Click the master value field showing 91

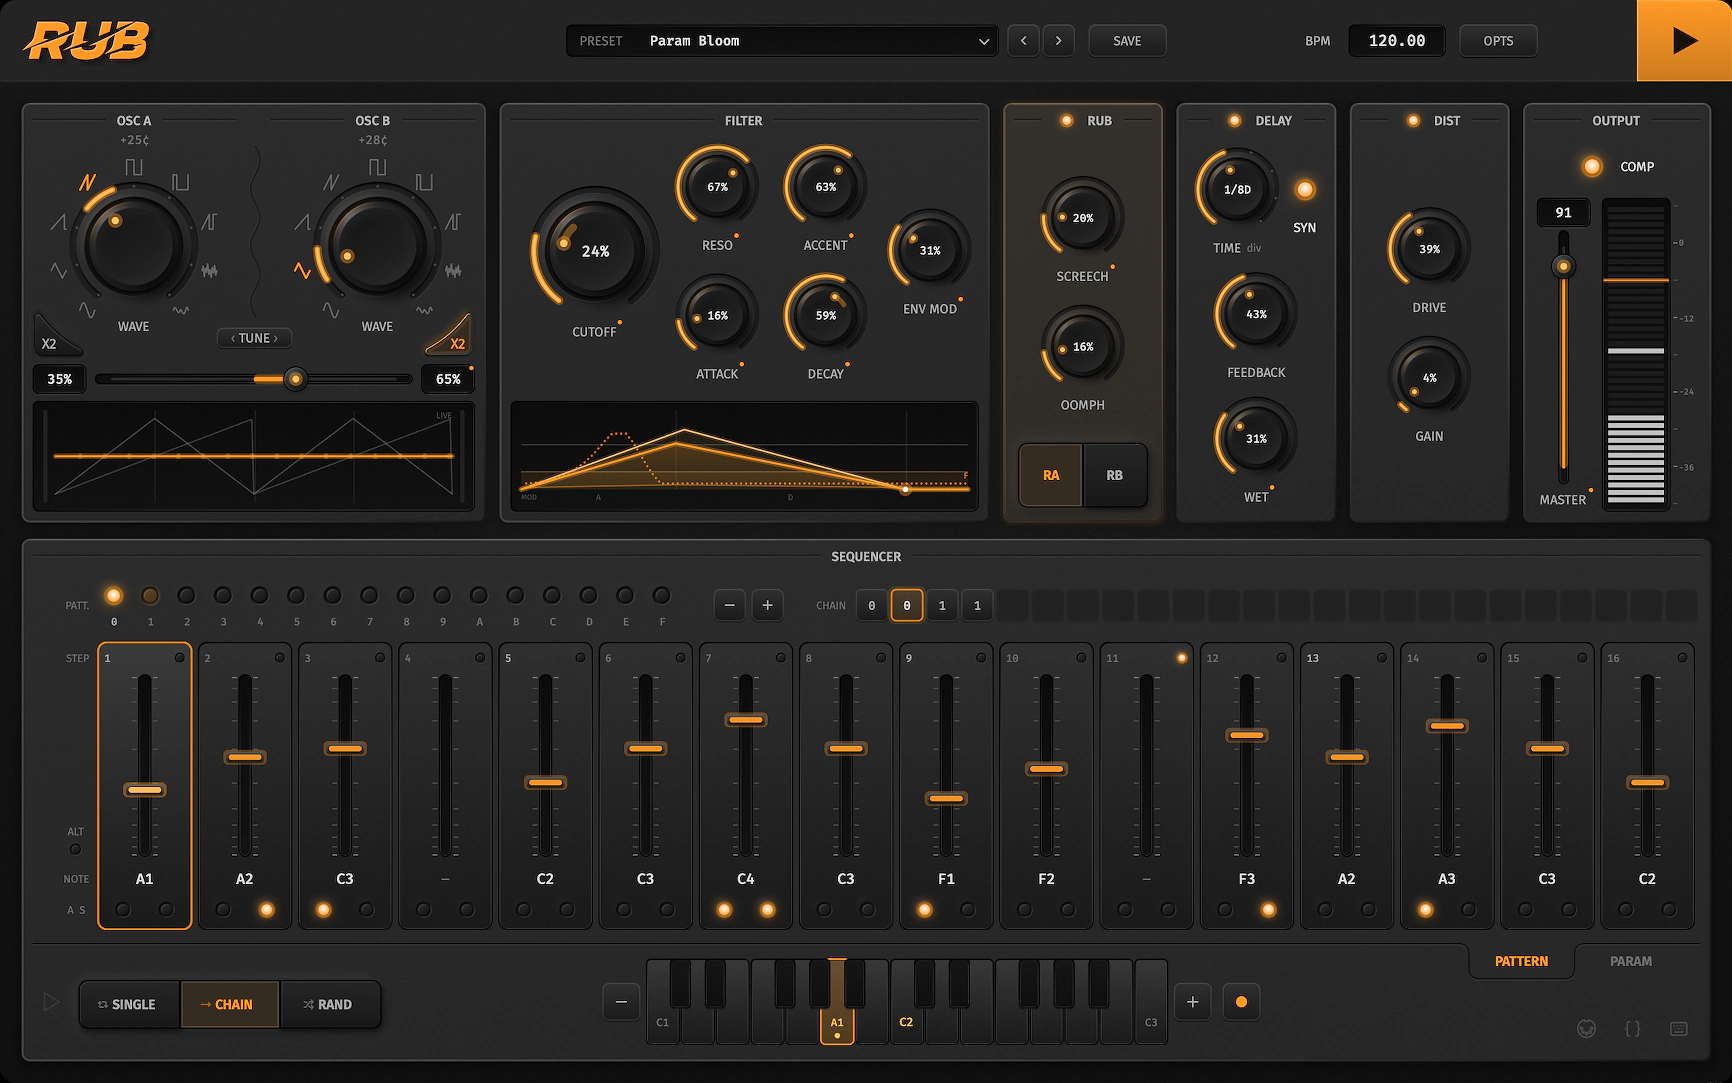pos(1563,213)
